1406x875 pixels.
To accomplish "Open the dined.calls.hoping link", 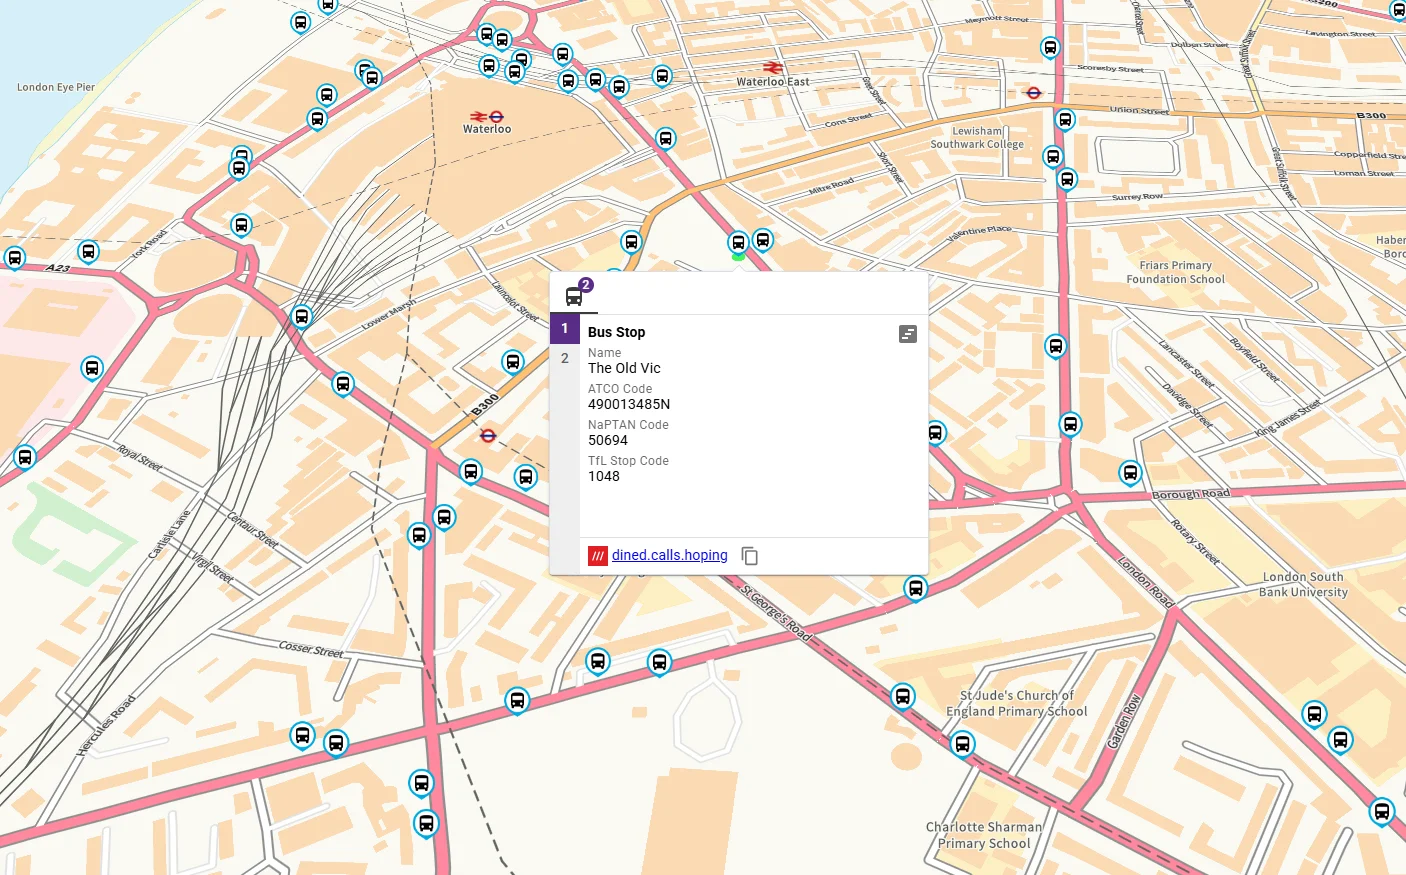I will click(x=669, y=555).
